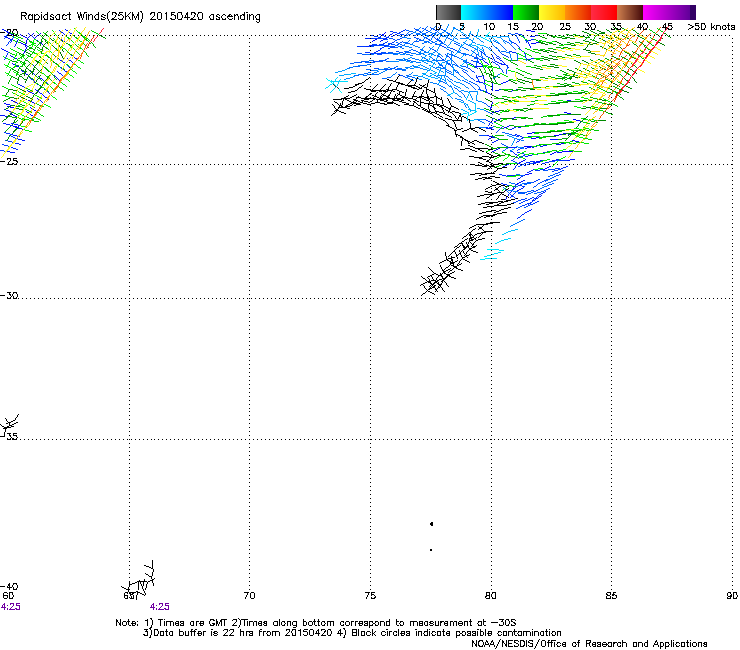Click the 90 longitude axis label
The height and width of the screenshot is (650, 740).
coord(732,596)
